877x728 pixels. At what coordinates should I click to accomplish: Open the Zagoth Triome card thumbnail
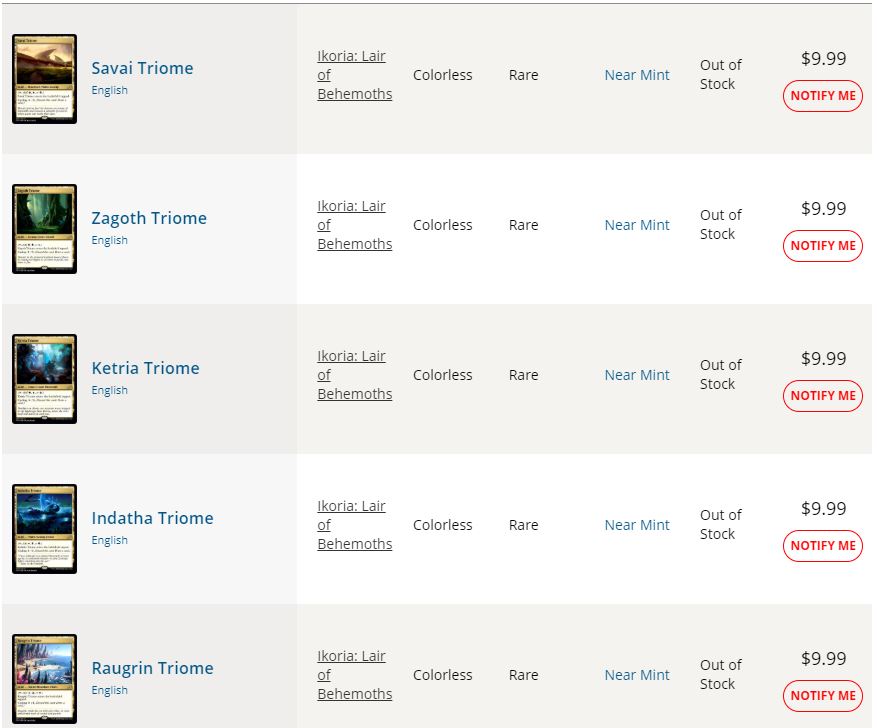(44, 229)
